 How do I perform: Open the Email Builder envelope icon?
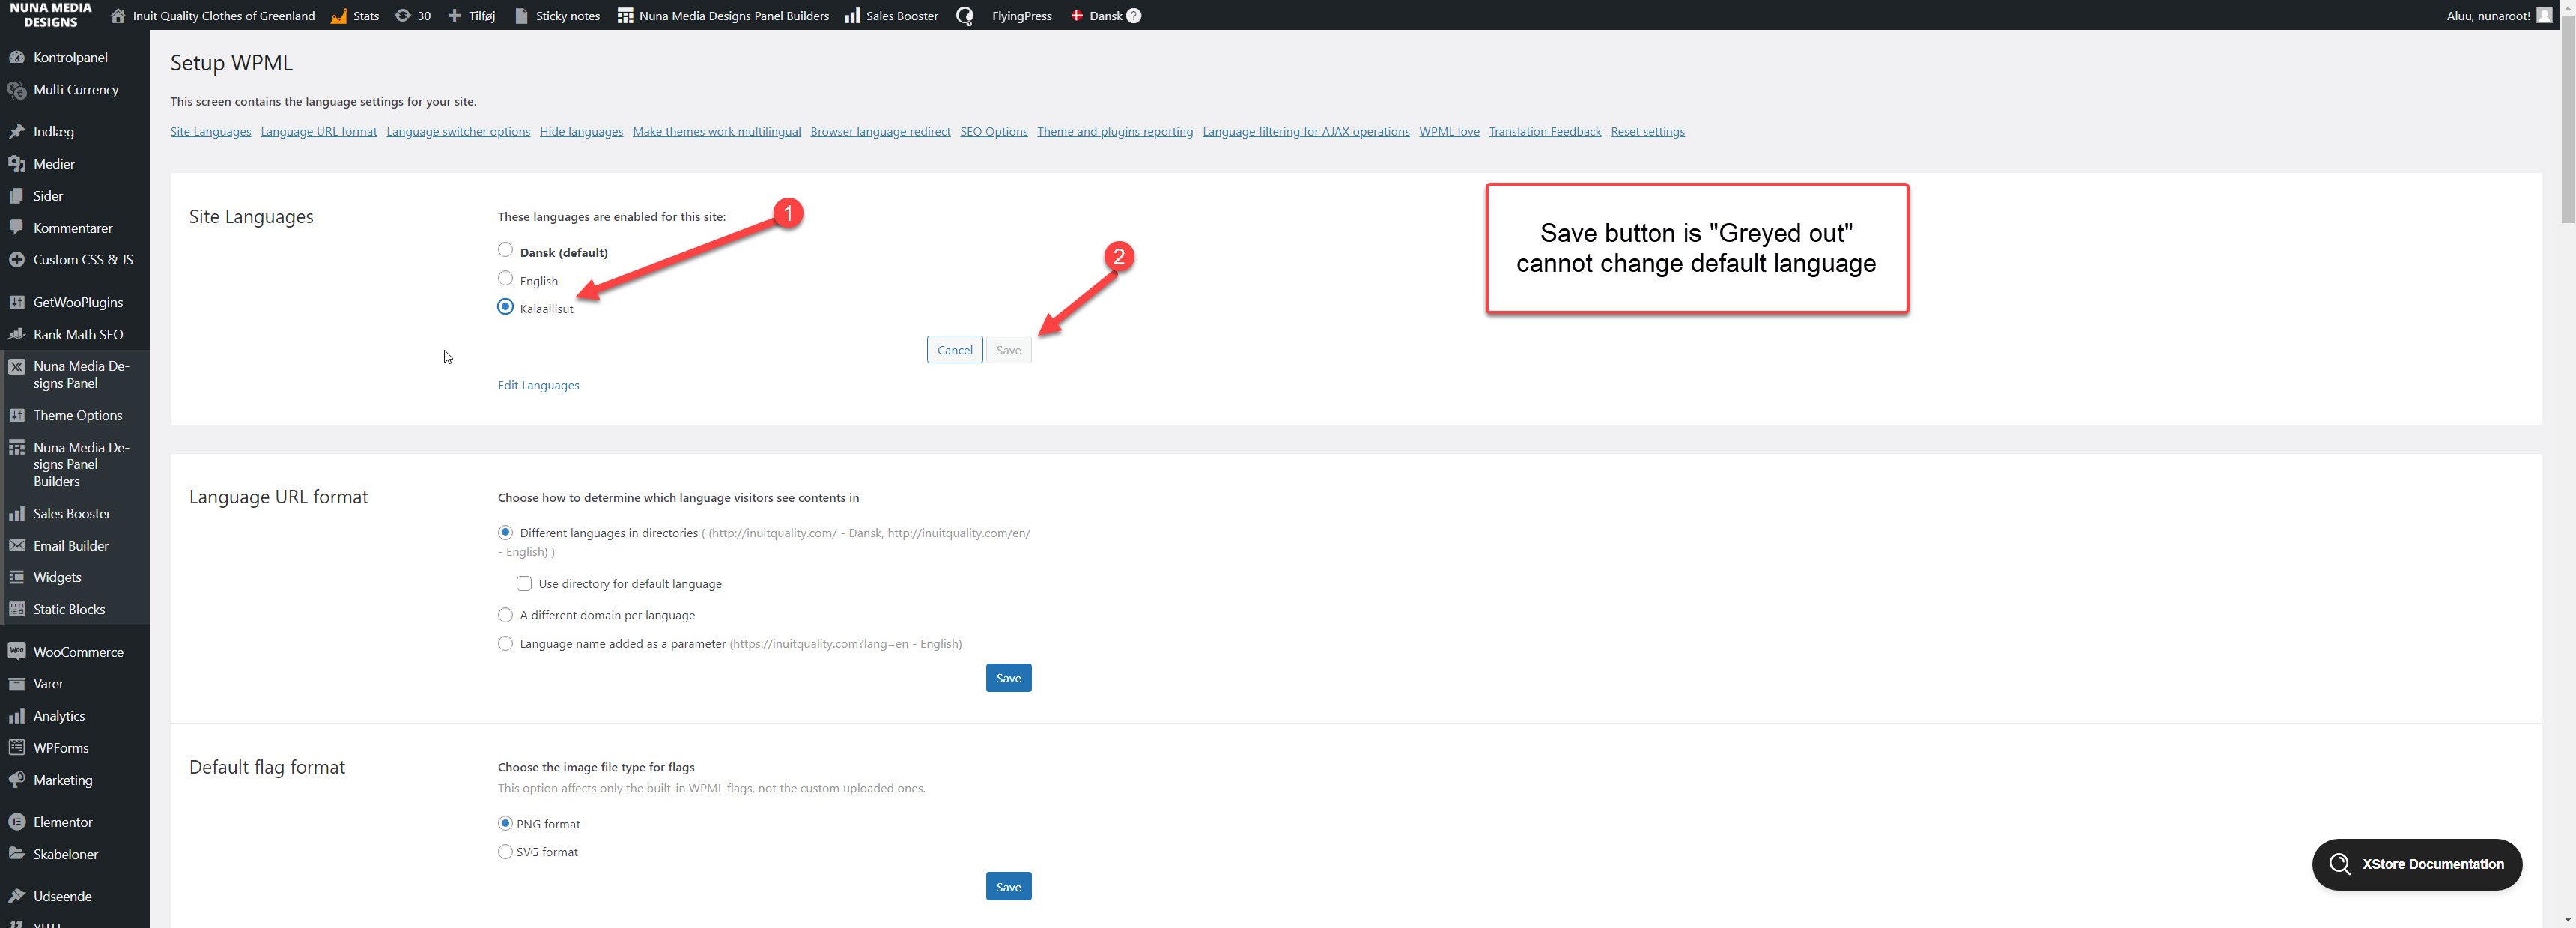pyautogui.click(x=17, y=545)
